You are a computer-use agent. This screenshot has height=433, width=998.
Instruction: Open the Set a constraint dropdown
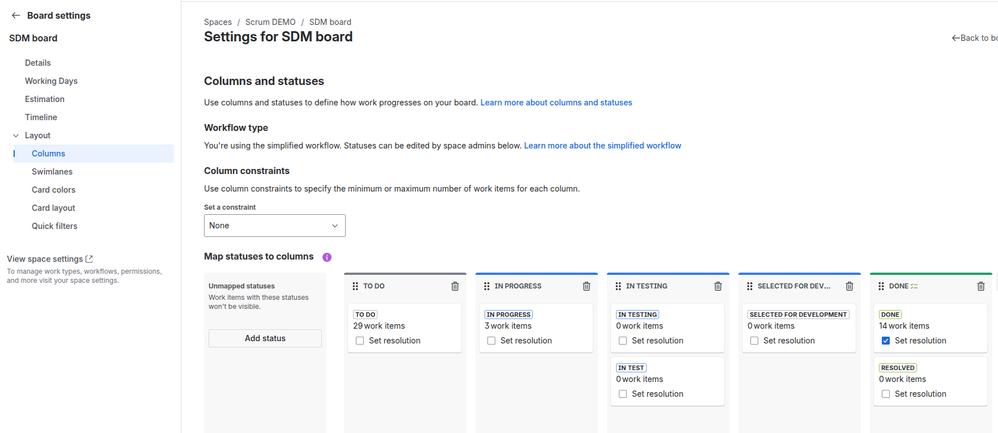[274, 226]
